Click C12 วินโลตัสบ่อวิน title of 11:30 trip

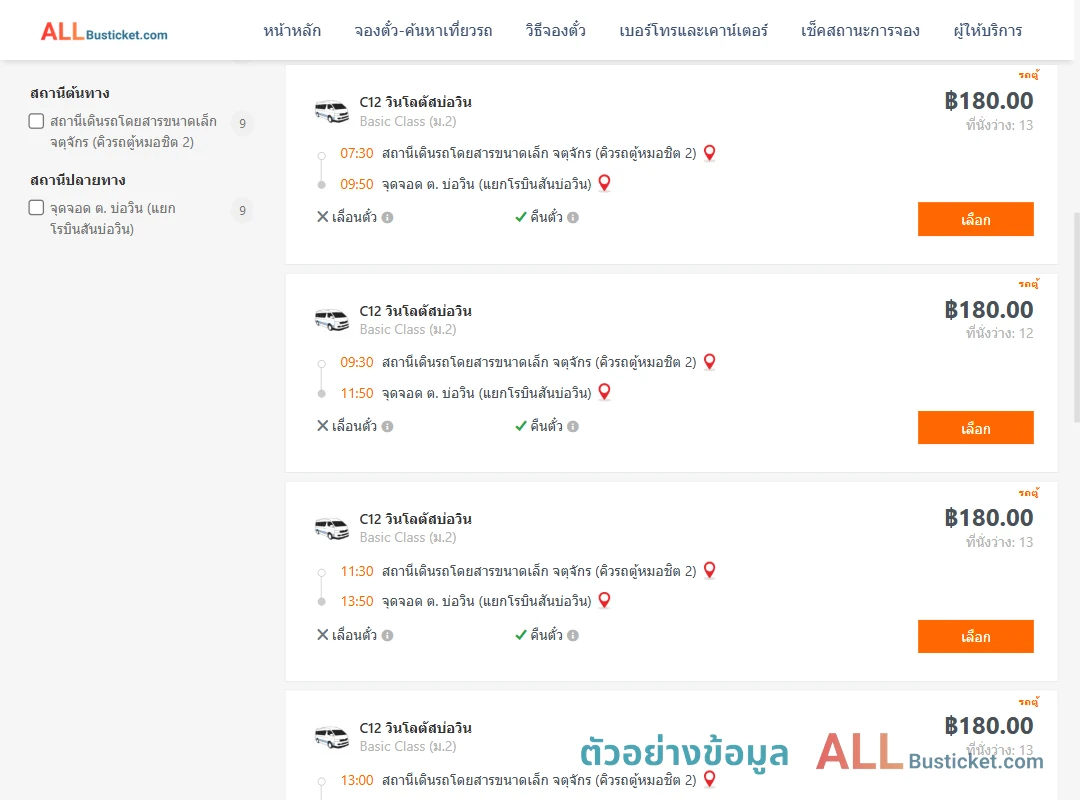coord(415,519)
